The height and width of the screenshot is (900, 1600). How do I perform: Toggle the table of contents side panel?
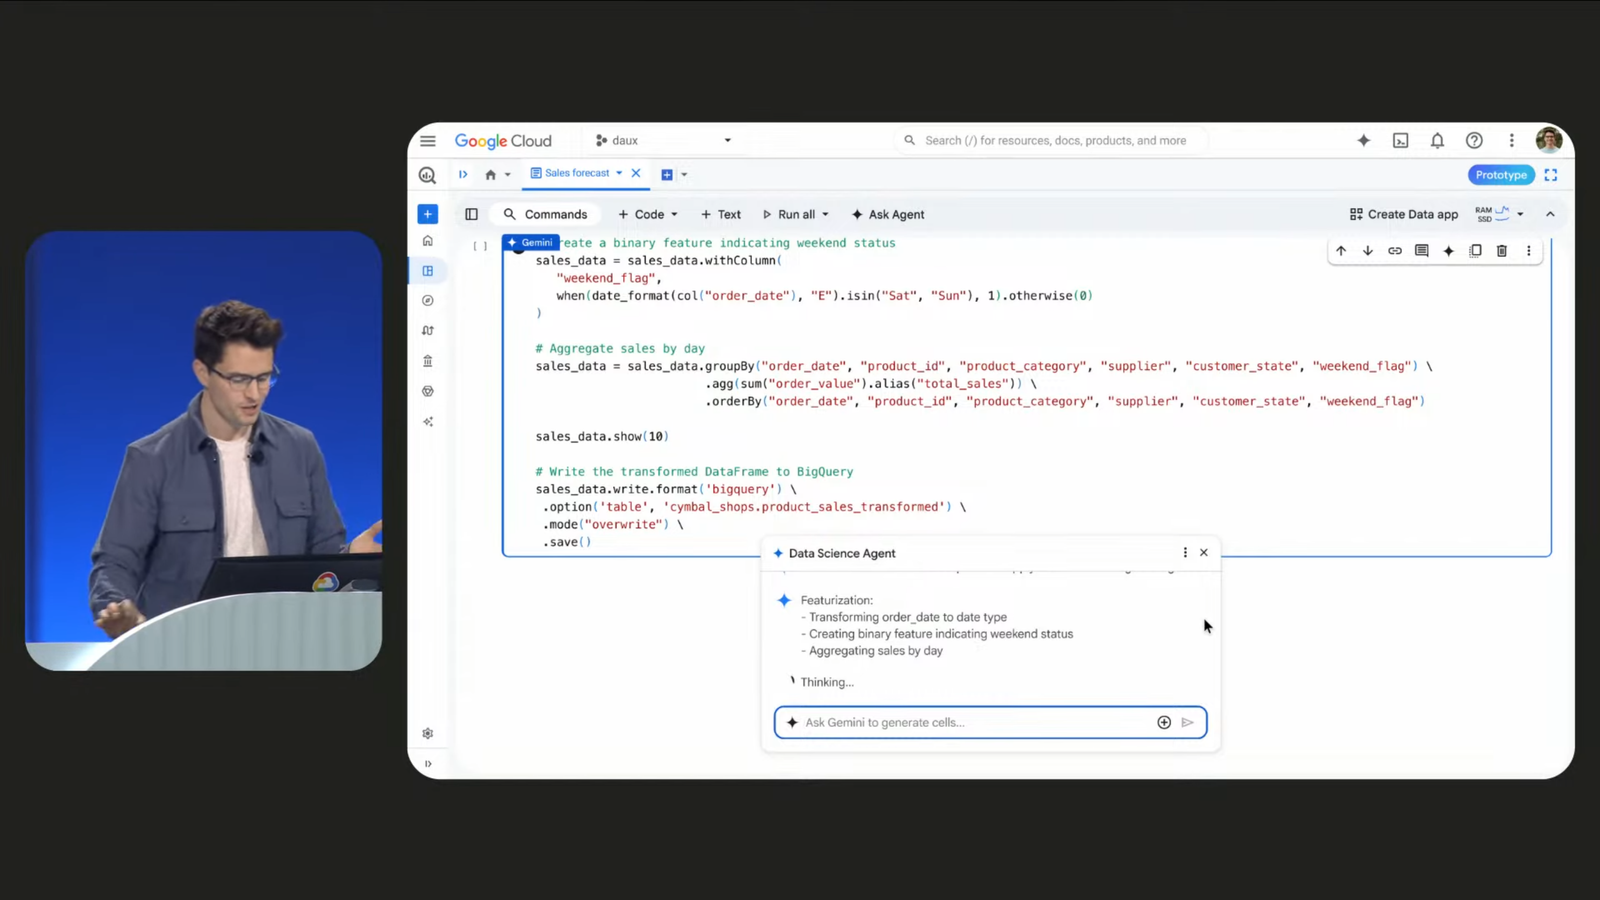pyautogui.click(x=471, y=214)
